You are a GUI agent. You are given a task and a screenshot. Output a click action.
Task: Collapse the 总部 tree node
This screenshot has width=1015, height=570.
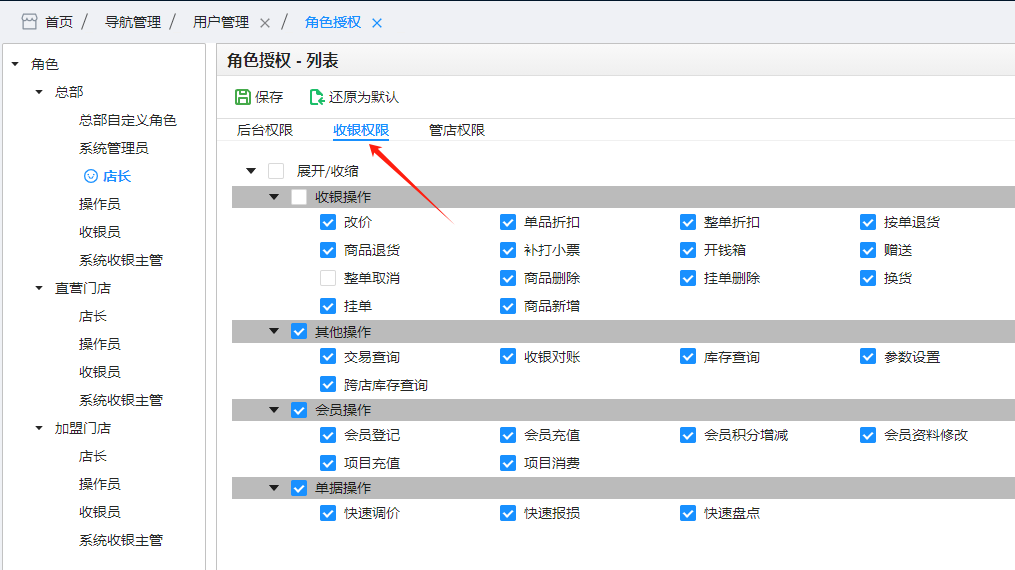(x=39, y=92)
